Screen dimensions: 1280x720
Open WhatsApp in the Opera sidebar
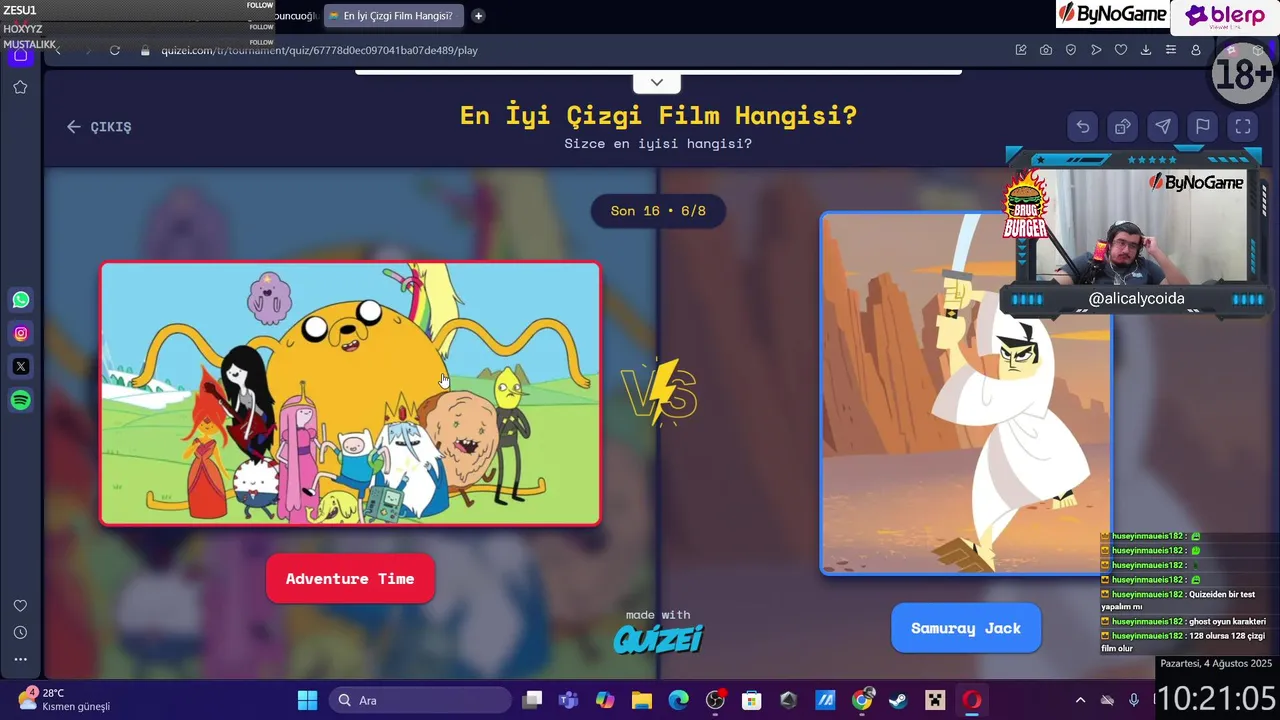tap(21, 300)
